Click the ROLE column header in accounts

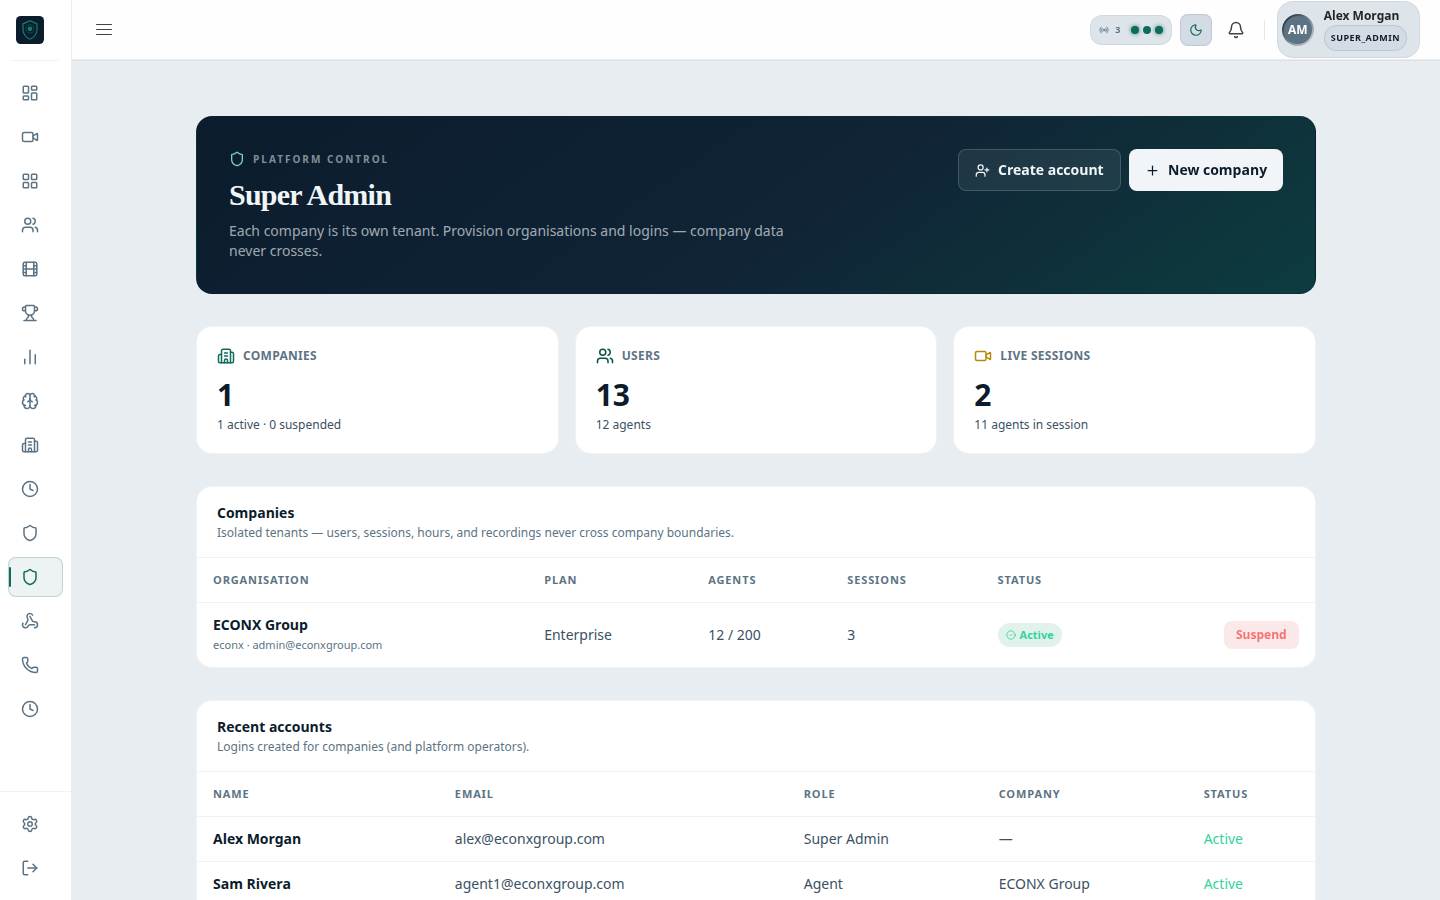[819, 794]
